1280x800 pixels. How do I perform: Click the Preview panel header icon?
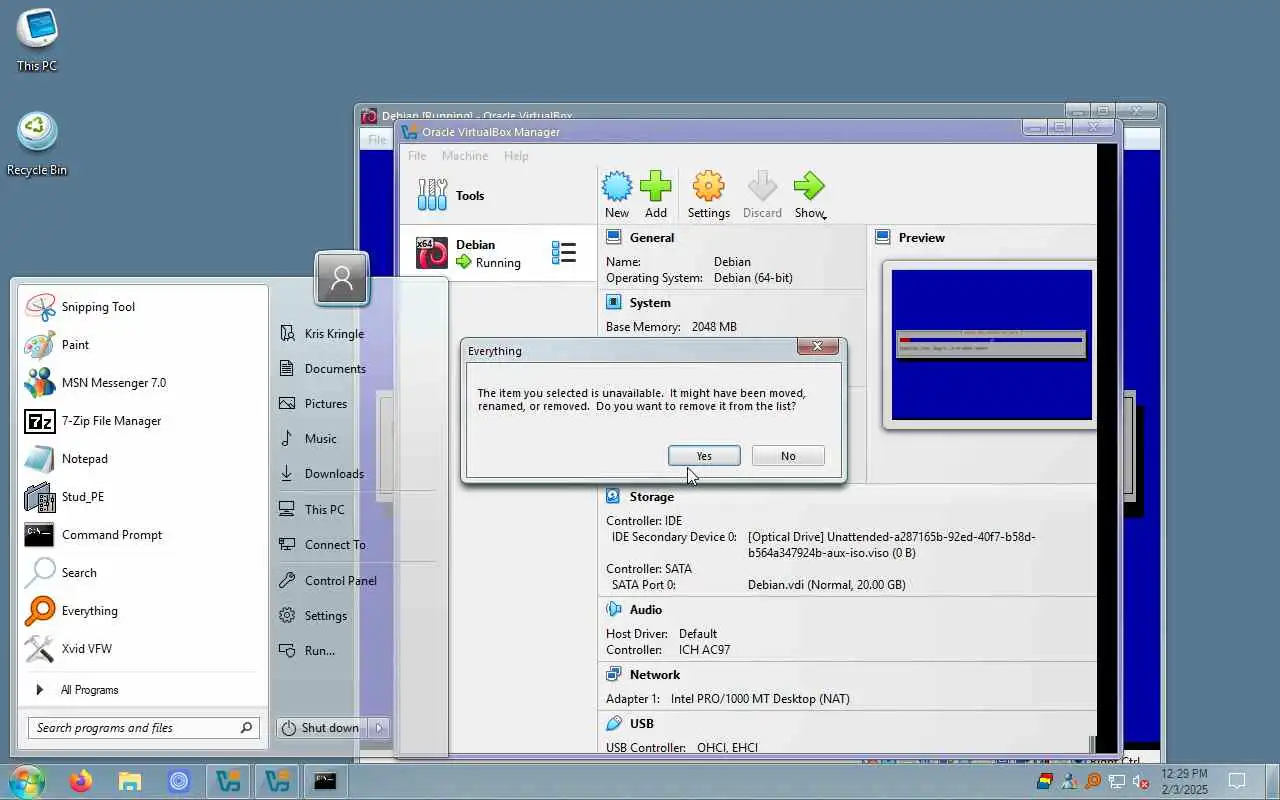pyautogui.click(x=883, y=237)
